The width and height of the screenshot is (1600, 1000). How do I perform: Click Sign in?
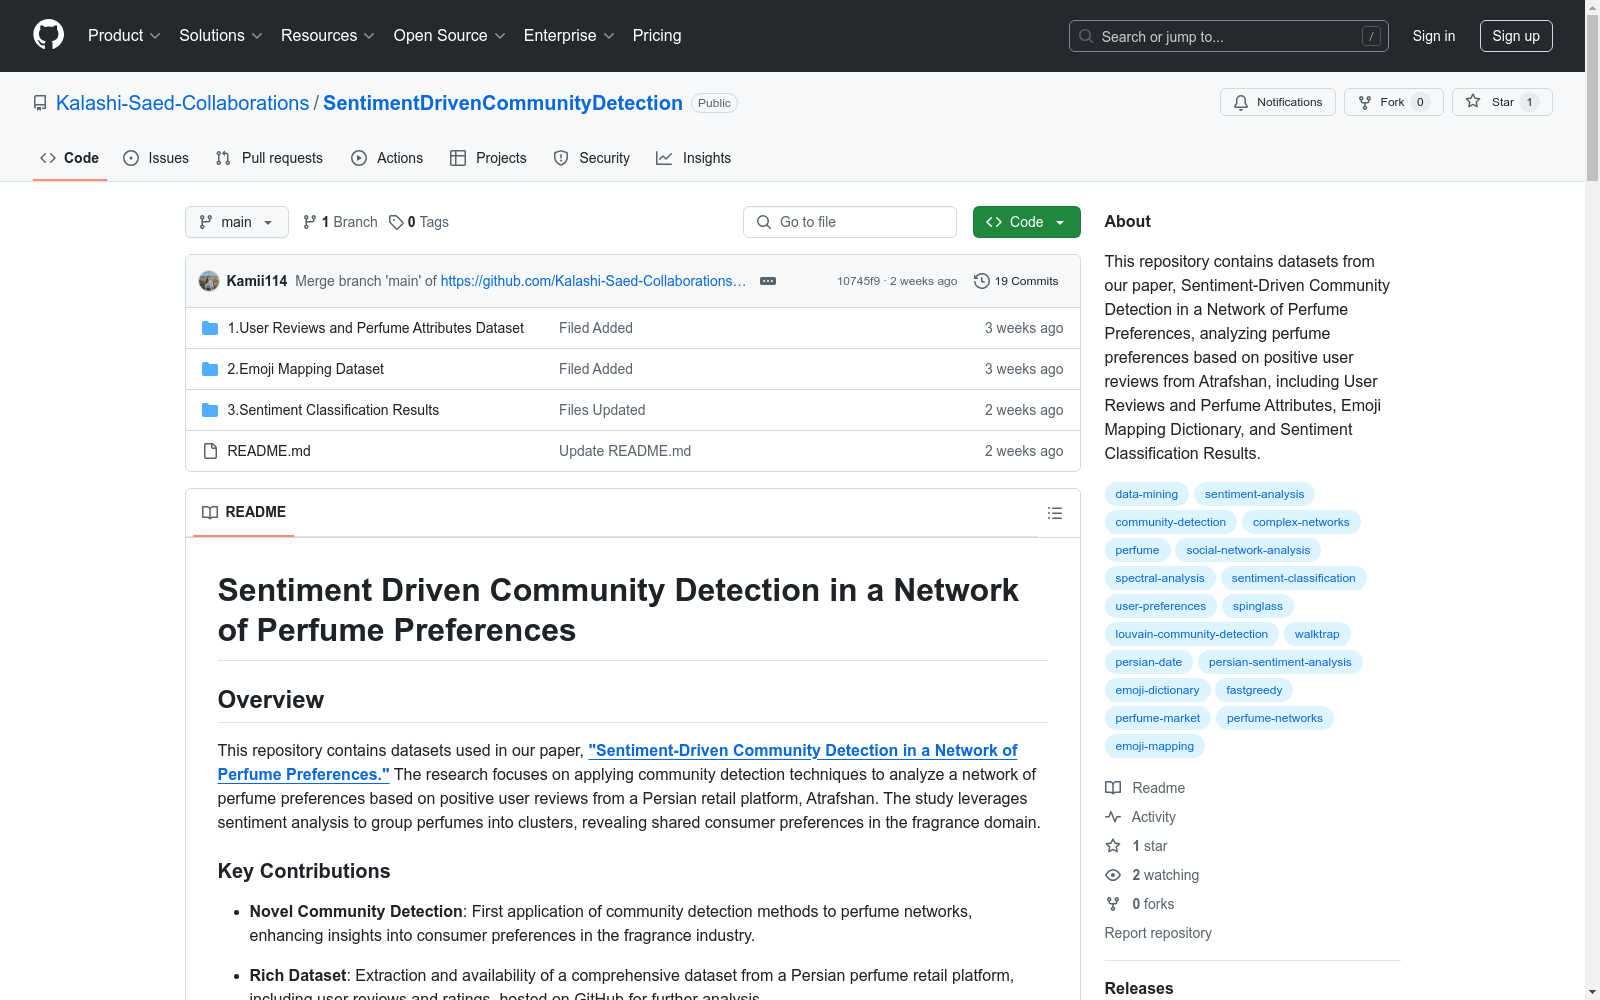click(x=1434, y=36)
